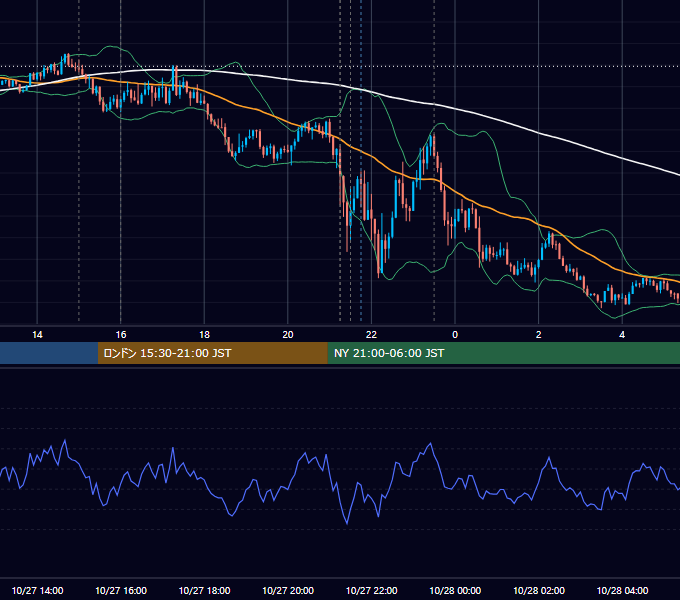
Task: Click hour label 18 on price chart axis
Action: 204,335
